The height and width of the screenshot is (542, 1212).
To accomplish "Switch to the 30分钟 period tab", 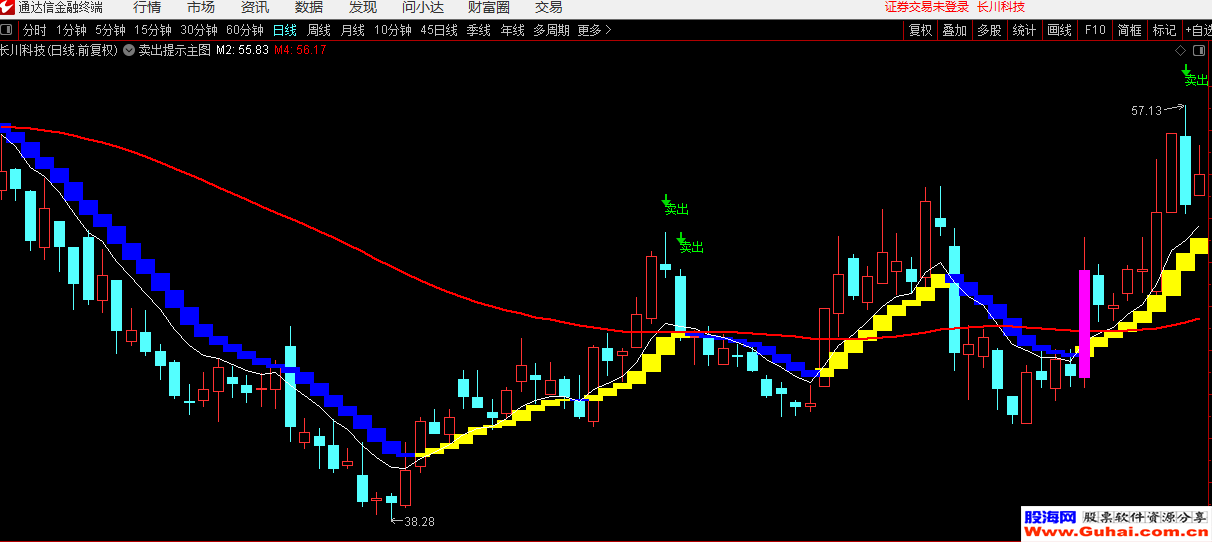I will coord(199,30).
